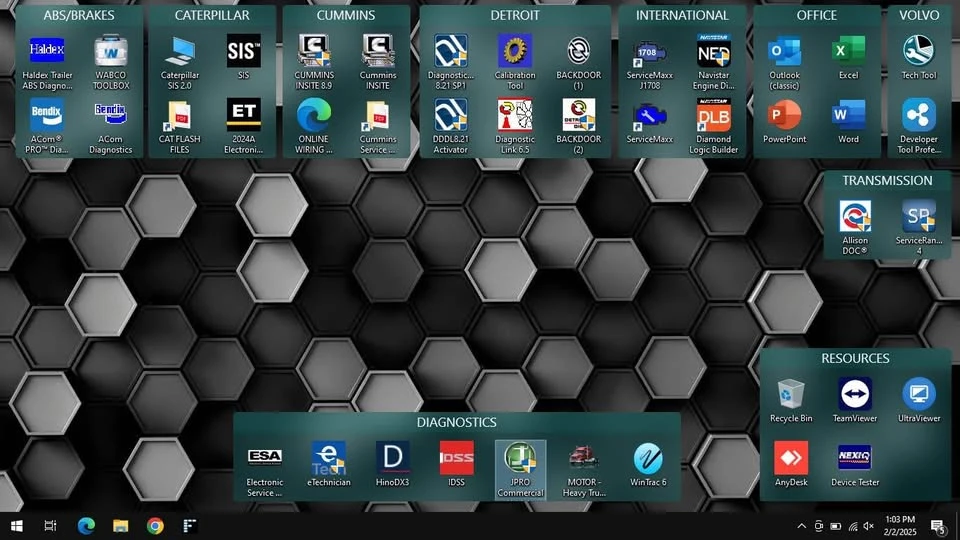Viewport: 960px width, 540px height.
Task: Select BACKDOOR (1) shortcut
Action: tap(579, 62)
